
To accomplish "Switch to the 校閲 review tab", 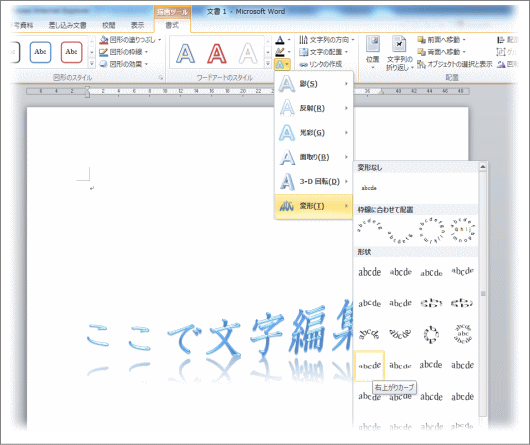I will tap(109, 25).
